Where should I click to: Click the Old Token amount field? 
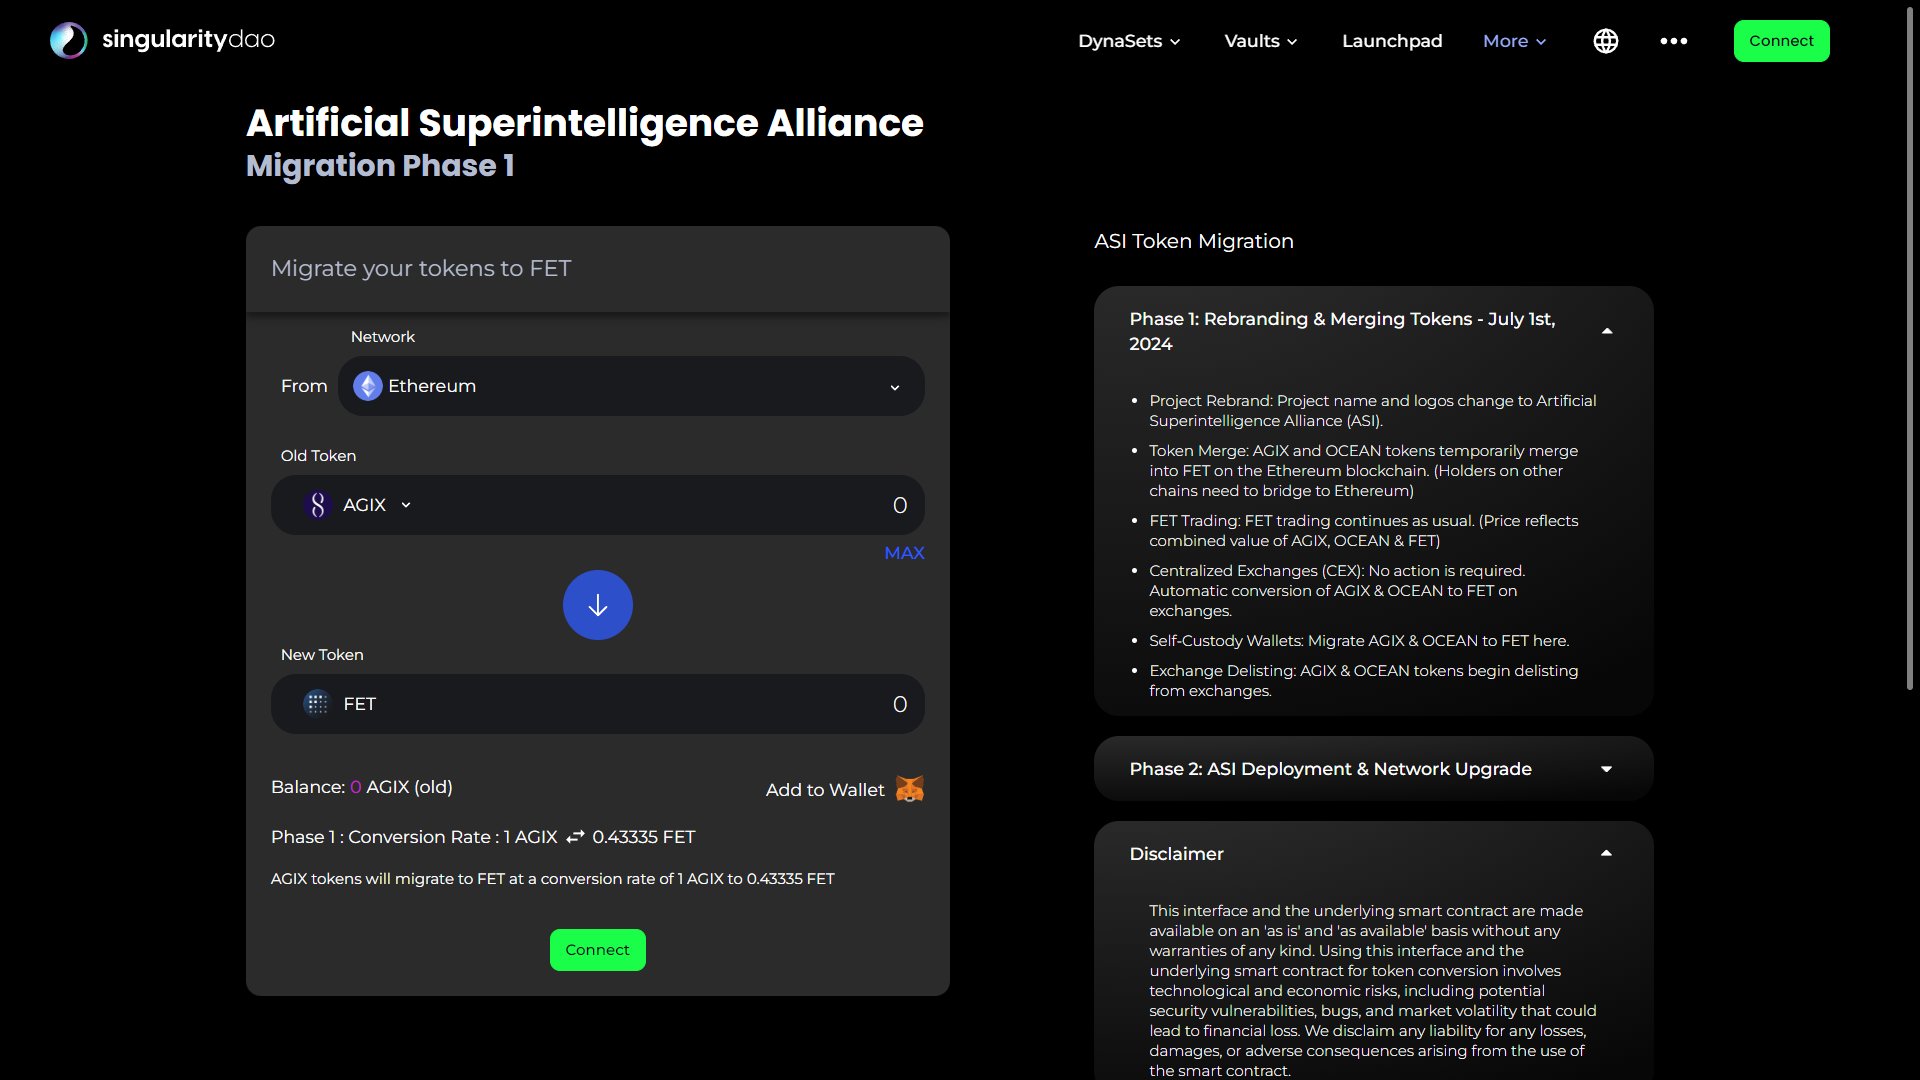click(598, 505)
